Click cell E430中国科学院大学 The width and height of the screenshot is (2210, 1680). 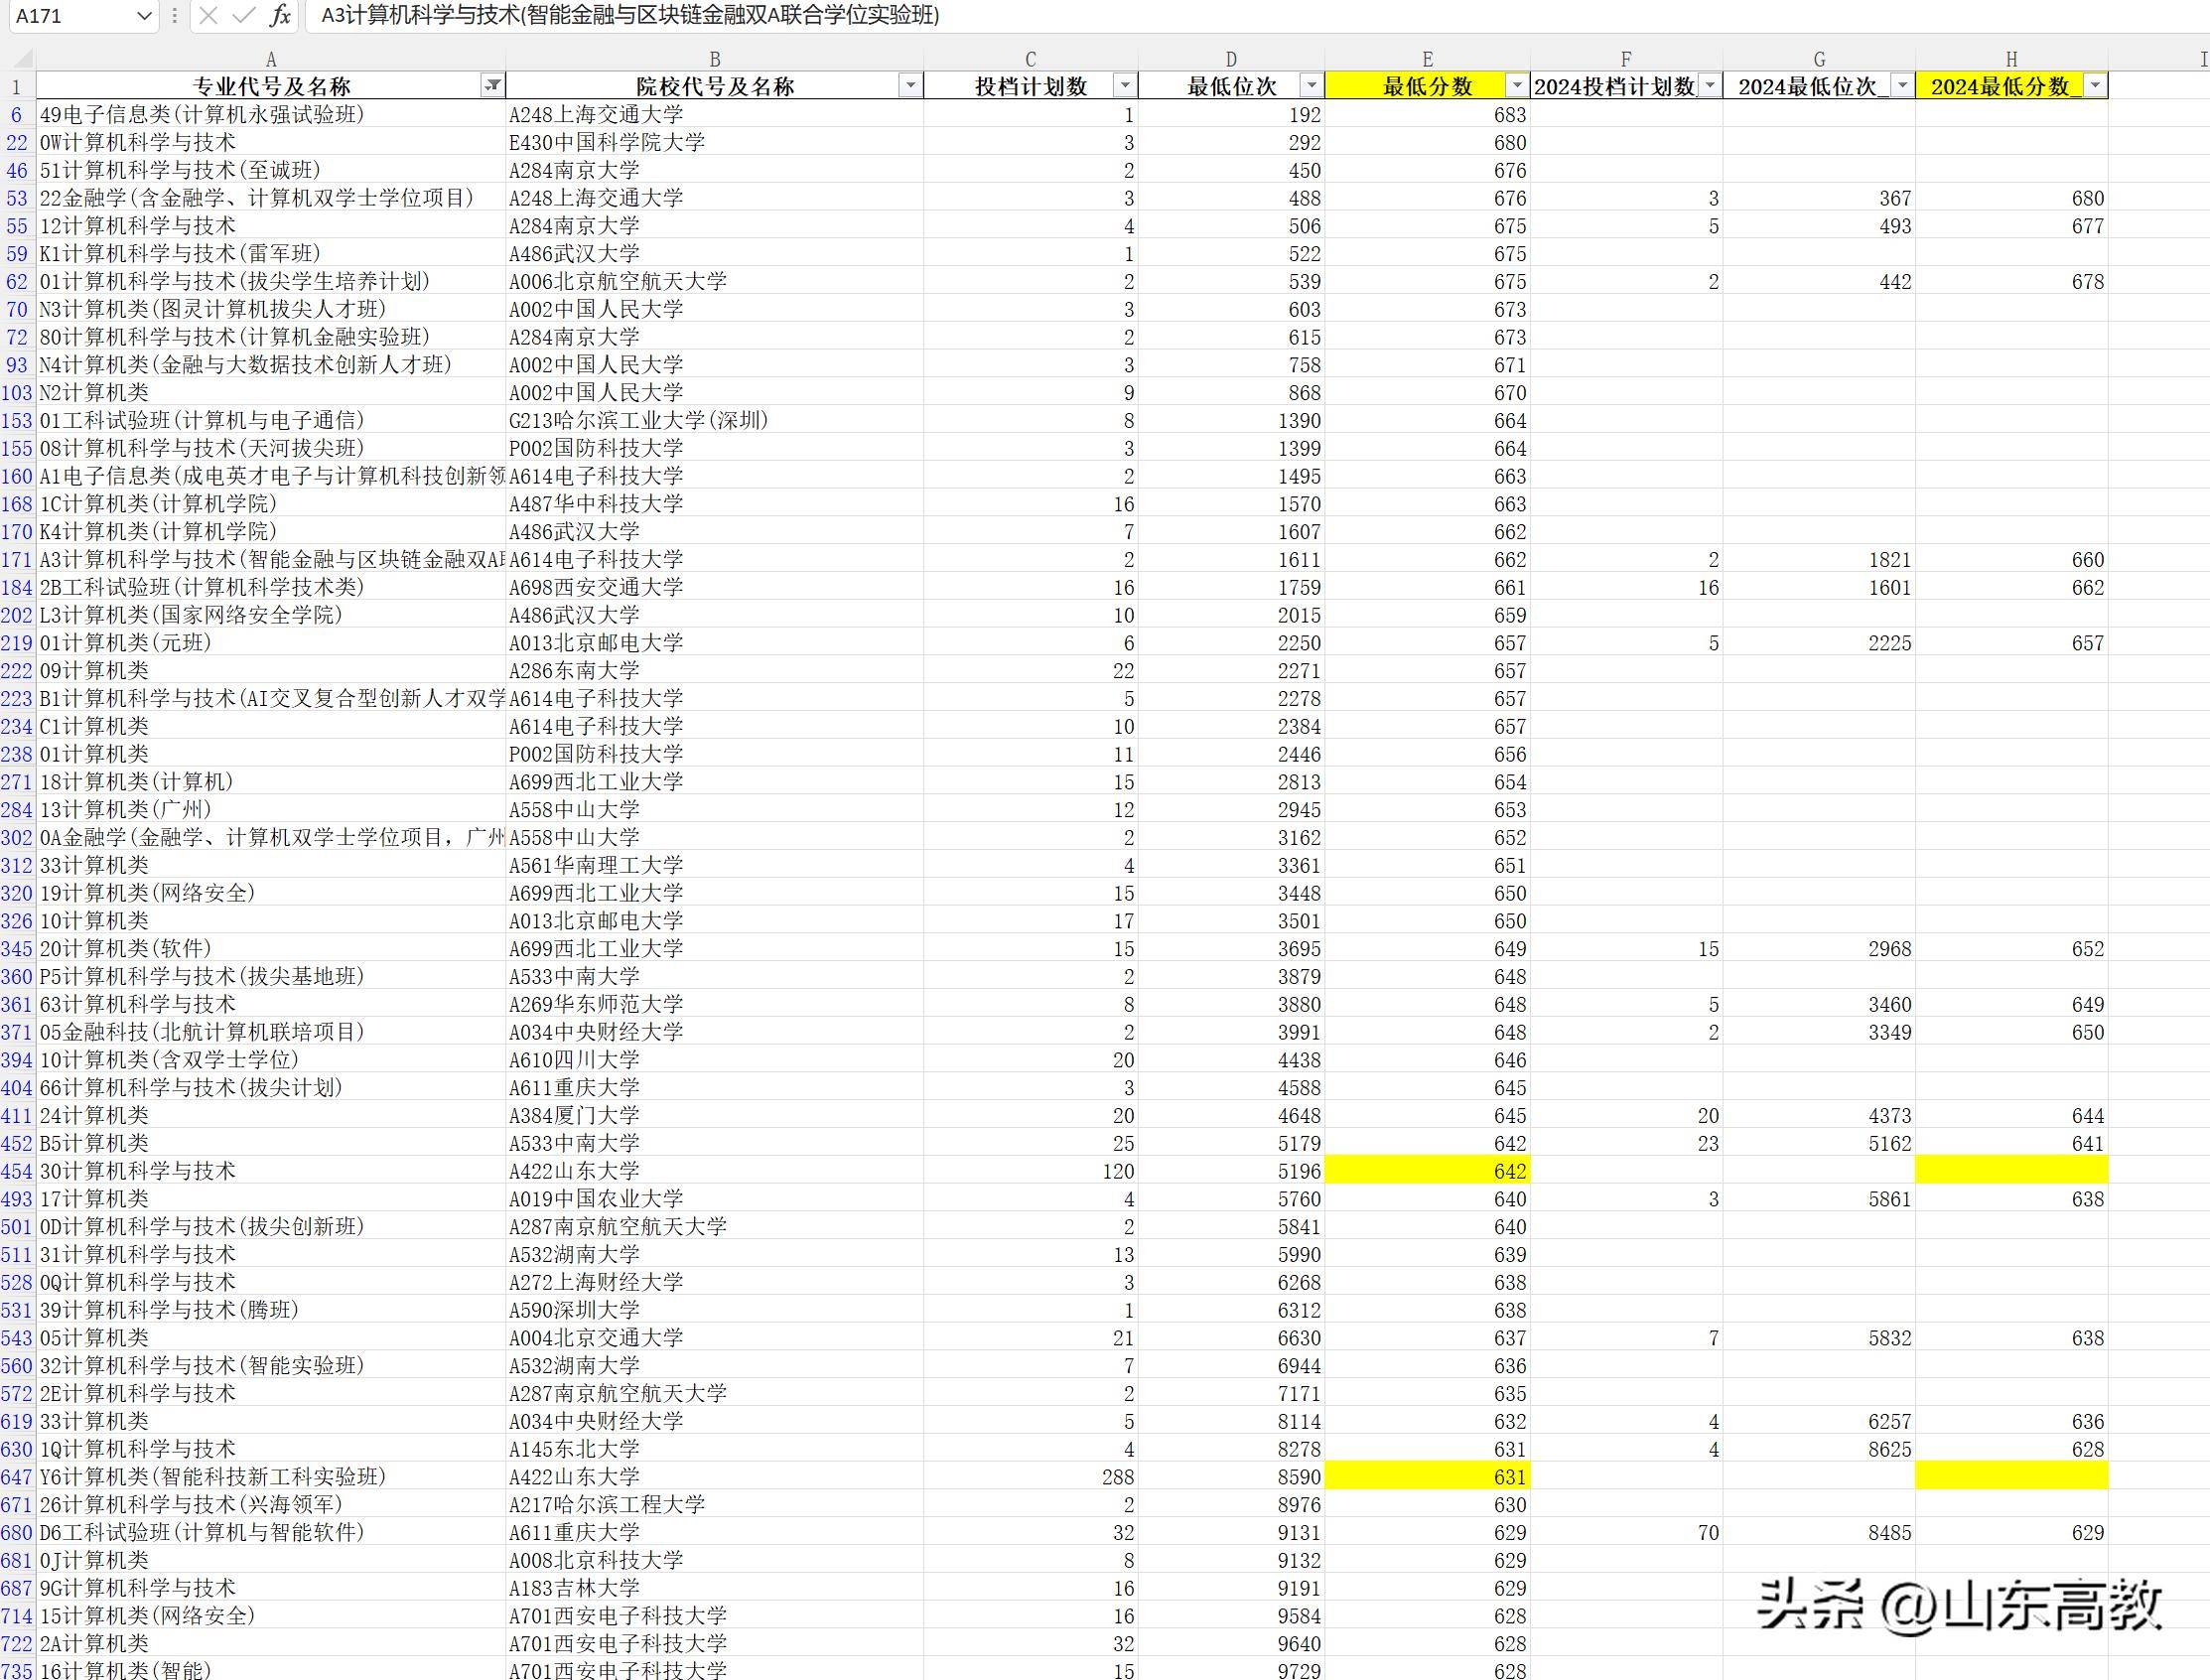click(715, 143)
